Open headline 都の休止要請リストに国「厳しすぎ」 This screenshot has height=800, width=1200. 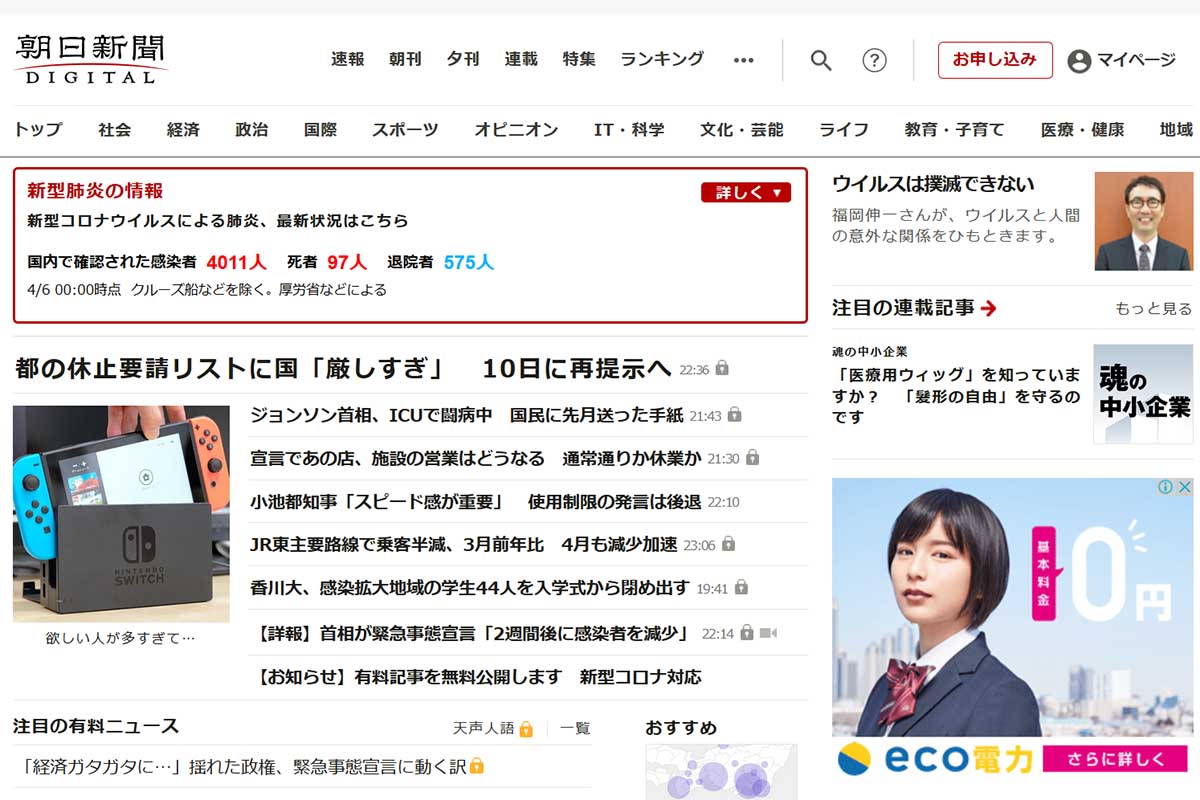(343, 368)
